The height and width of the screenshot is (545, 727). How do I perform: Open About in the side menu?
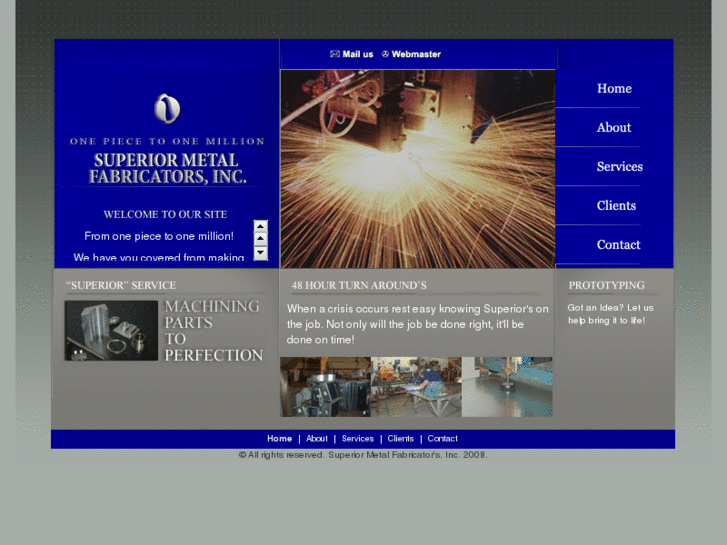click(x=614, y=127)
